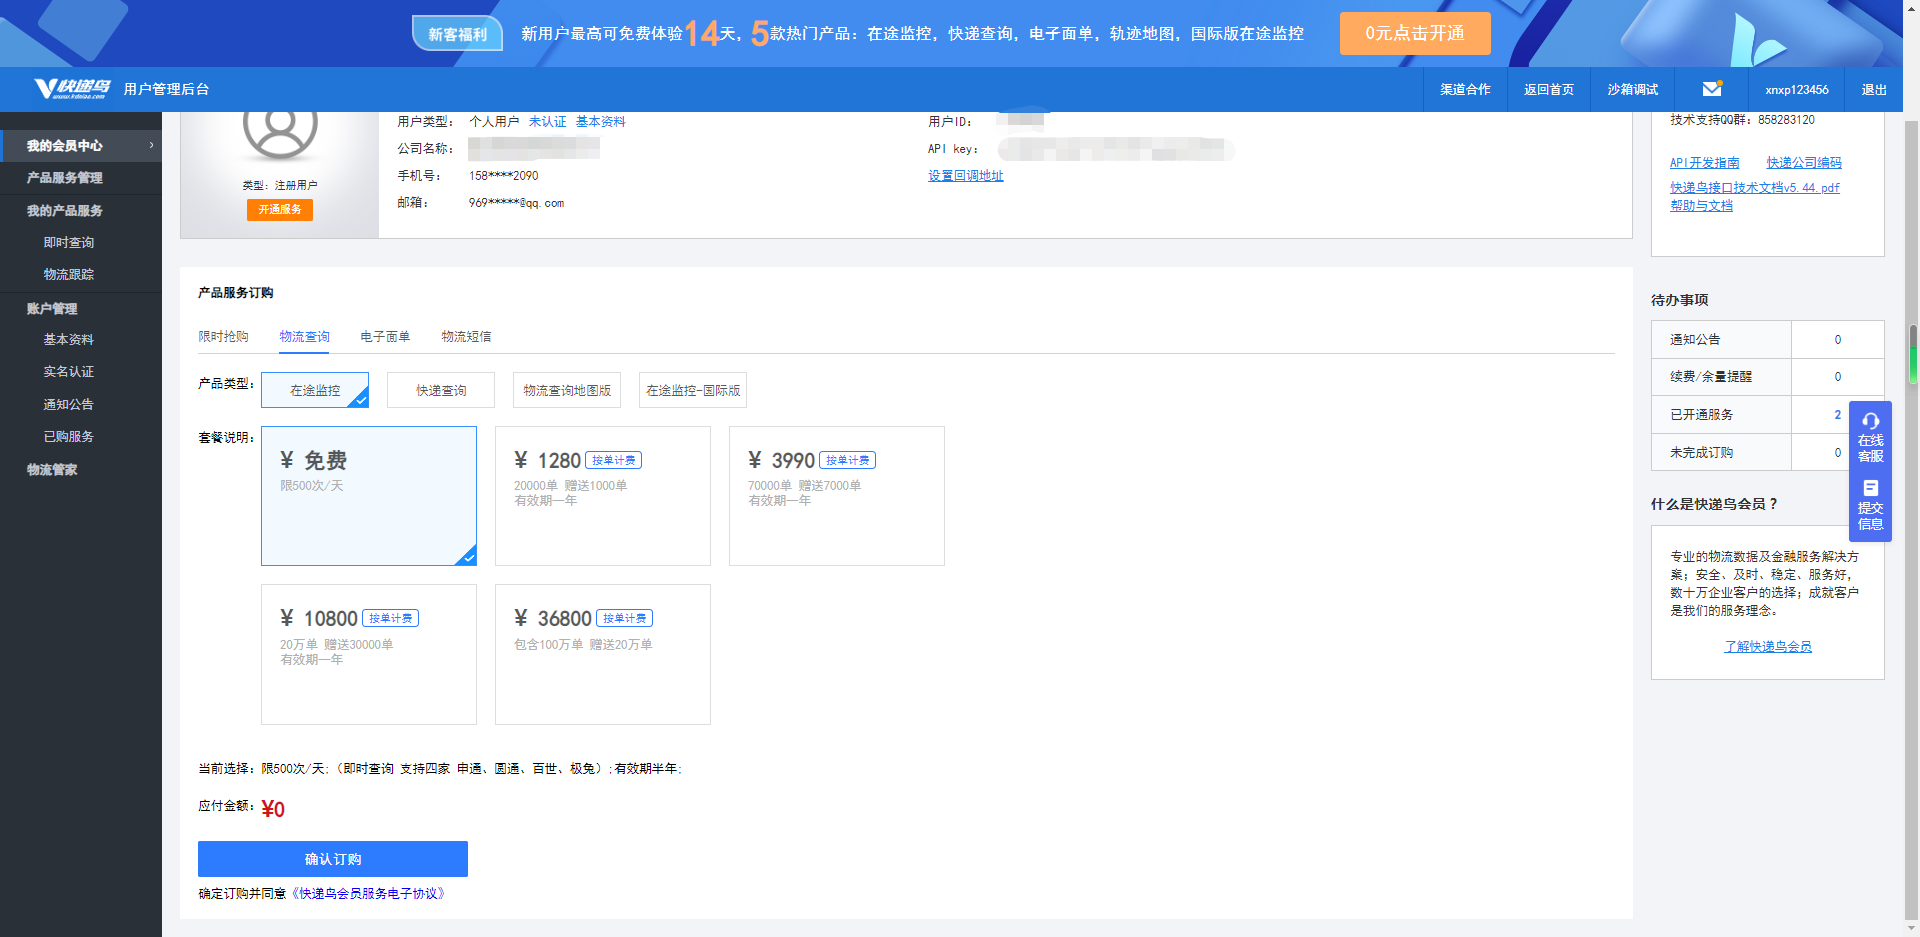1920x937 pixels.
Task: Select the 免费 package card
Action: [369, 496]
